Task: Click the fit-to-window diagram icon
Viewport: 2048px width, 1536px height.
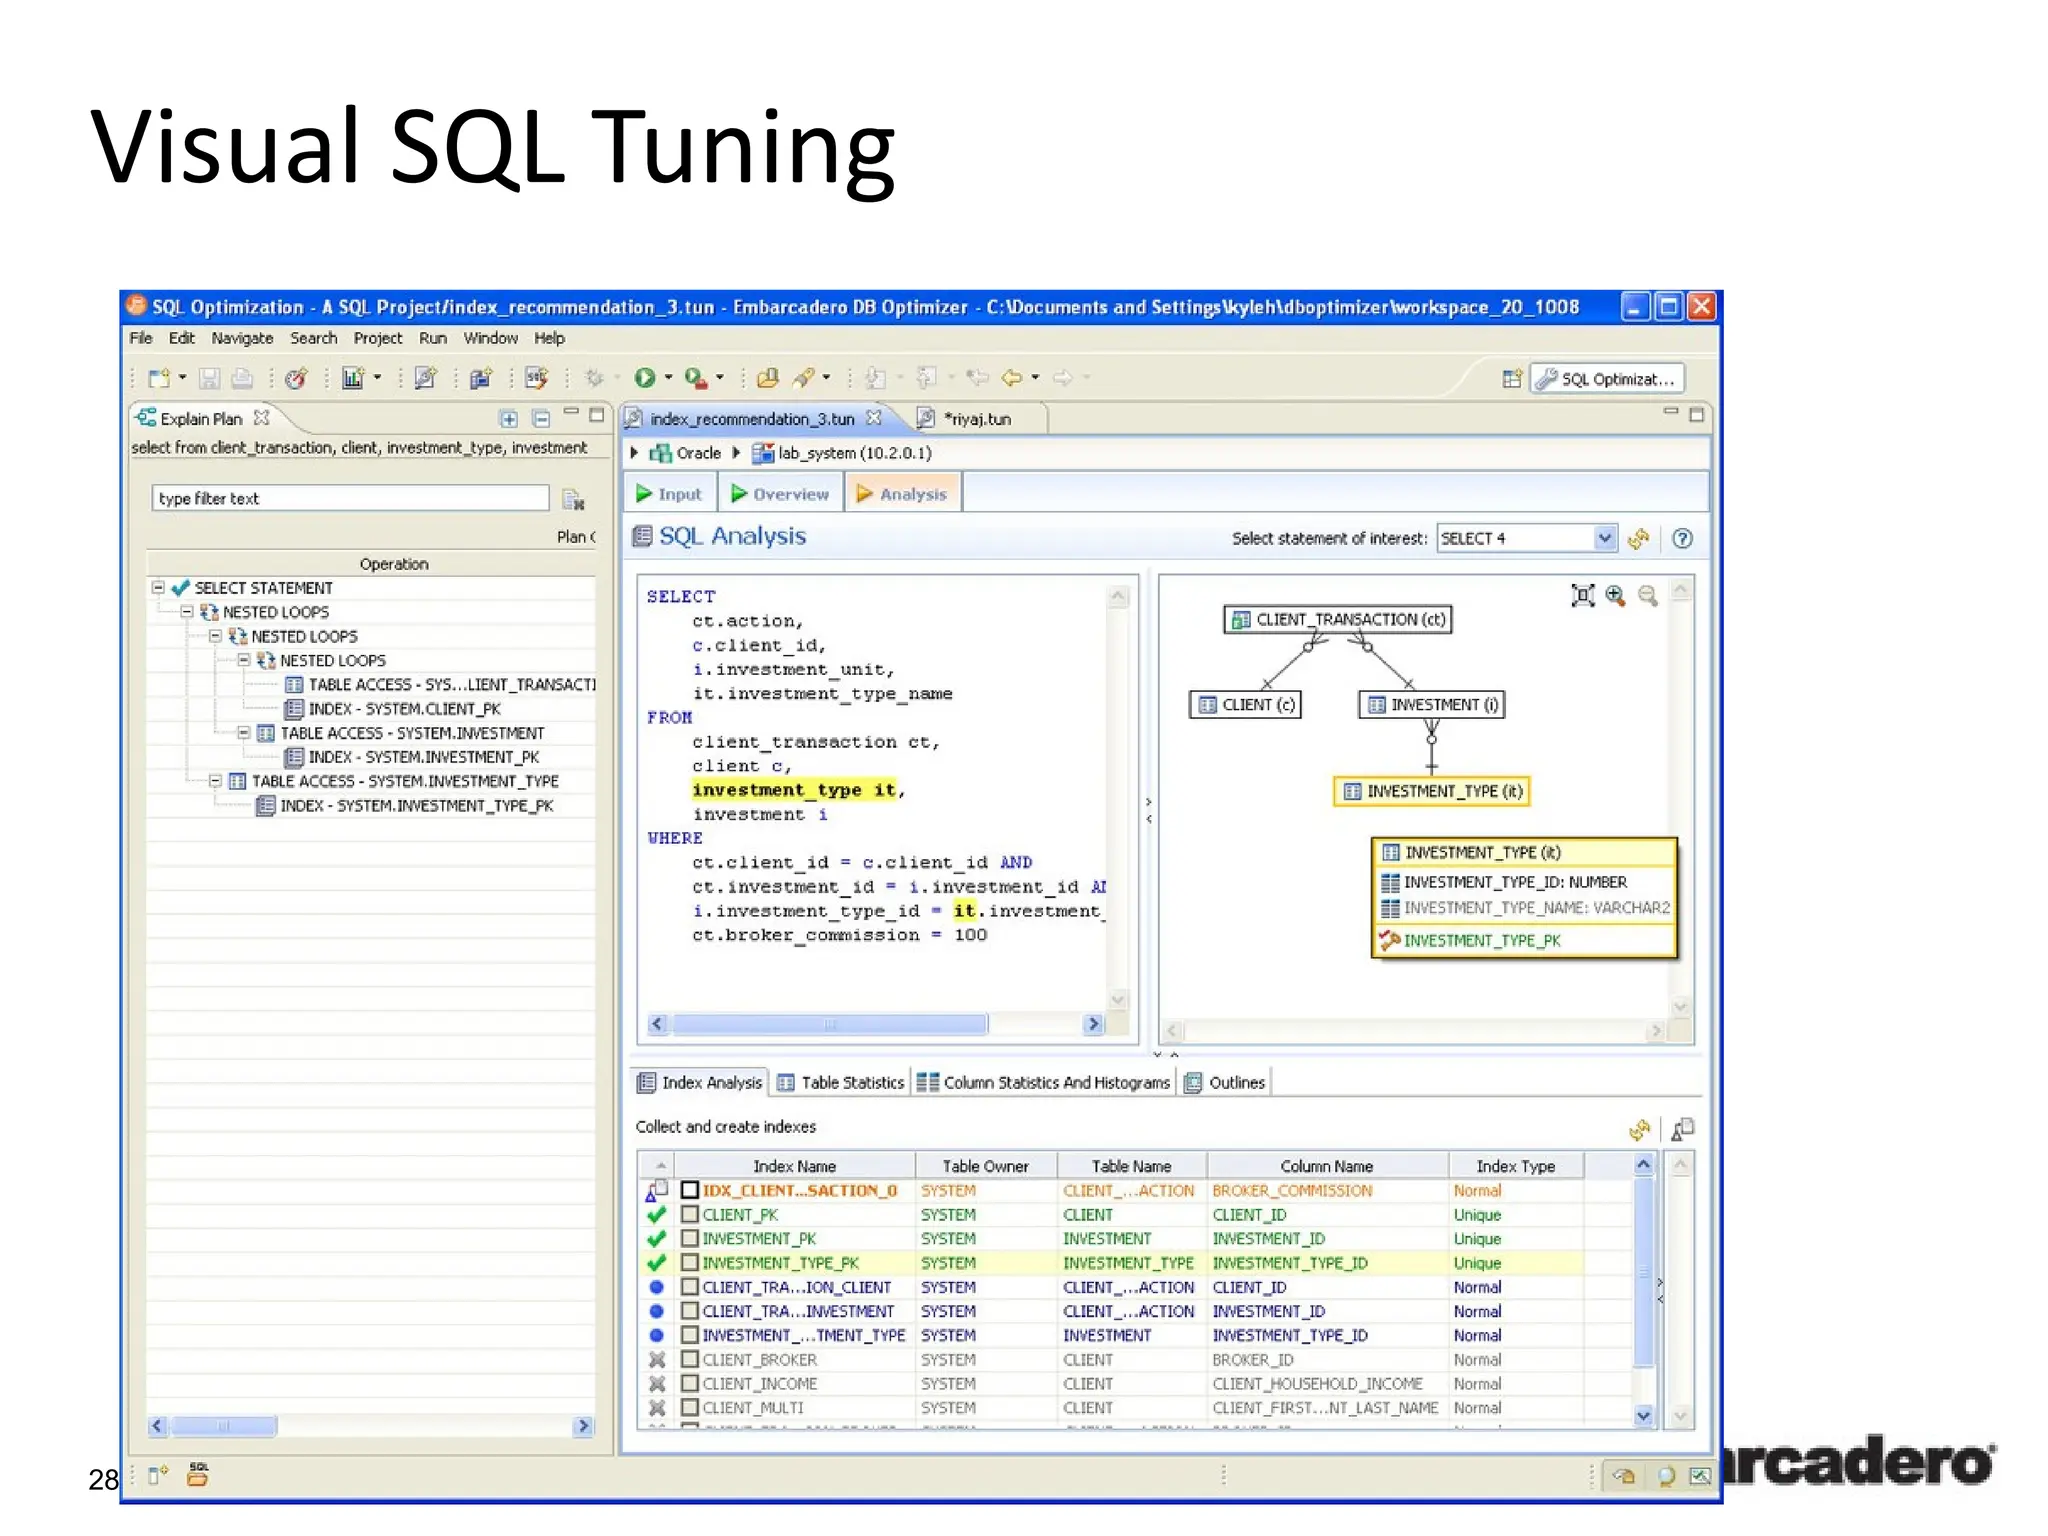Action: click(1582, 596)
